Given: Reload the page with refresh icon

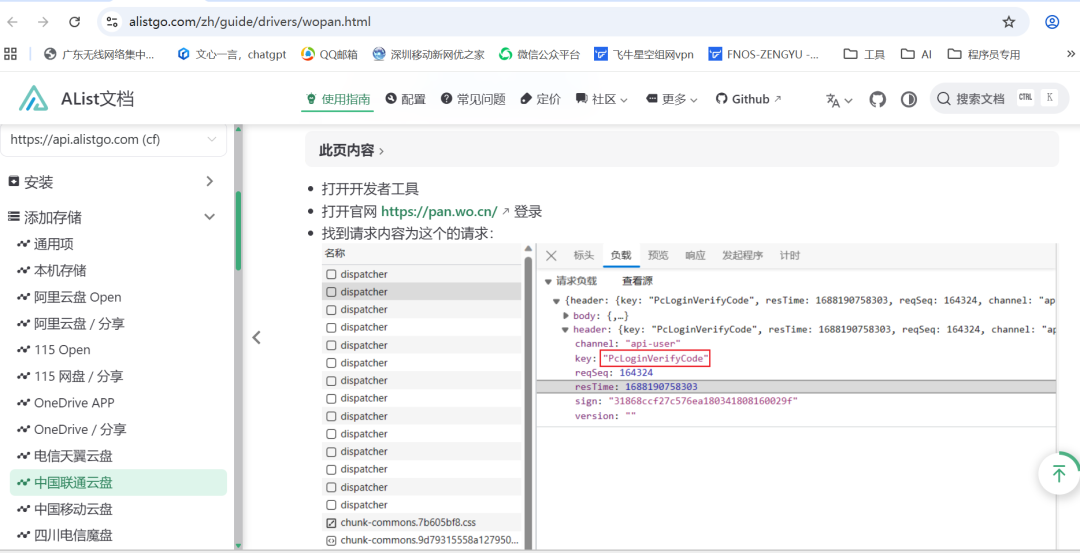Looking at the screenshot, I should 75,22.
